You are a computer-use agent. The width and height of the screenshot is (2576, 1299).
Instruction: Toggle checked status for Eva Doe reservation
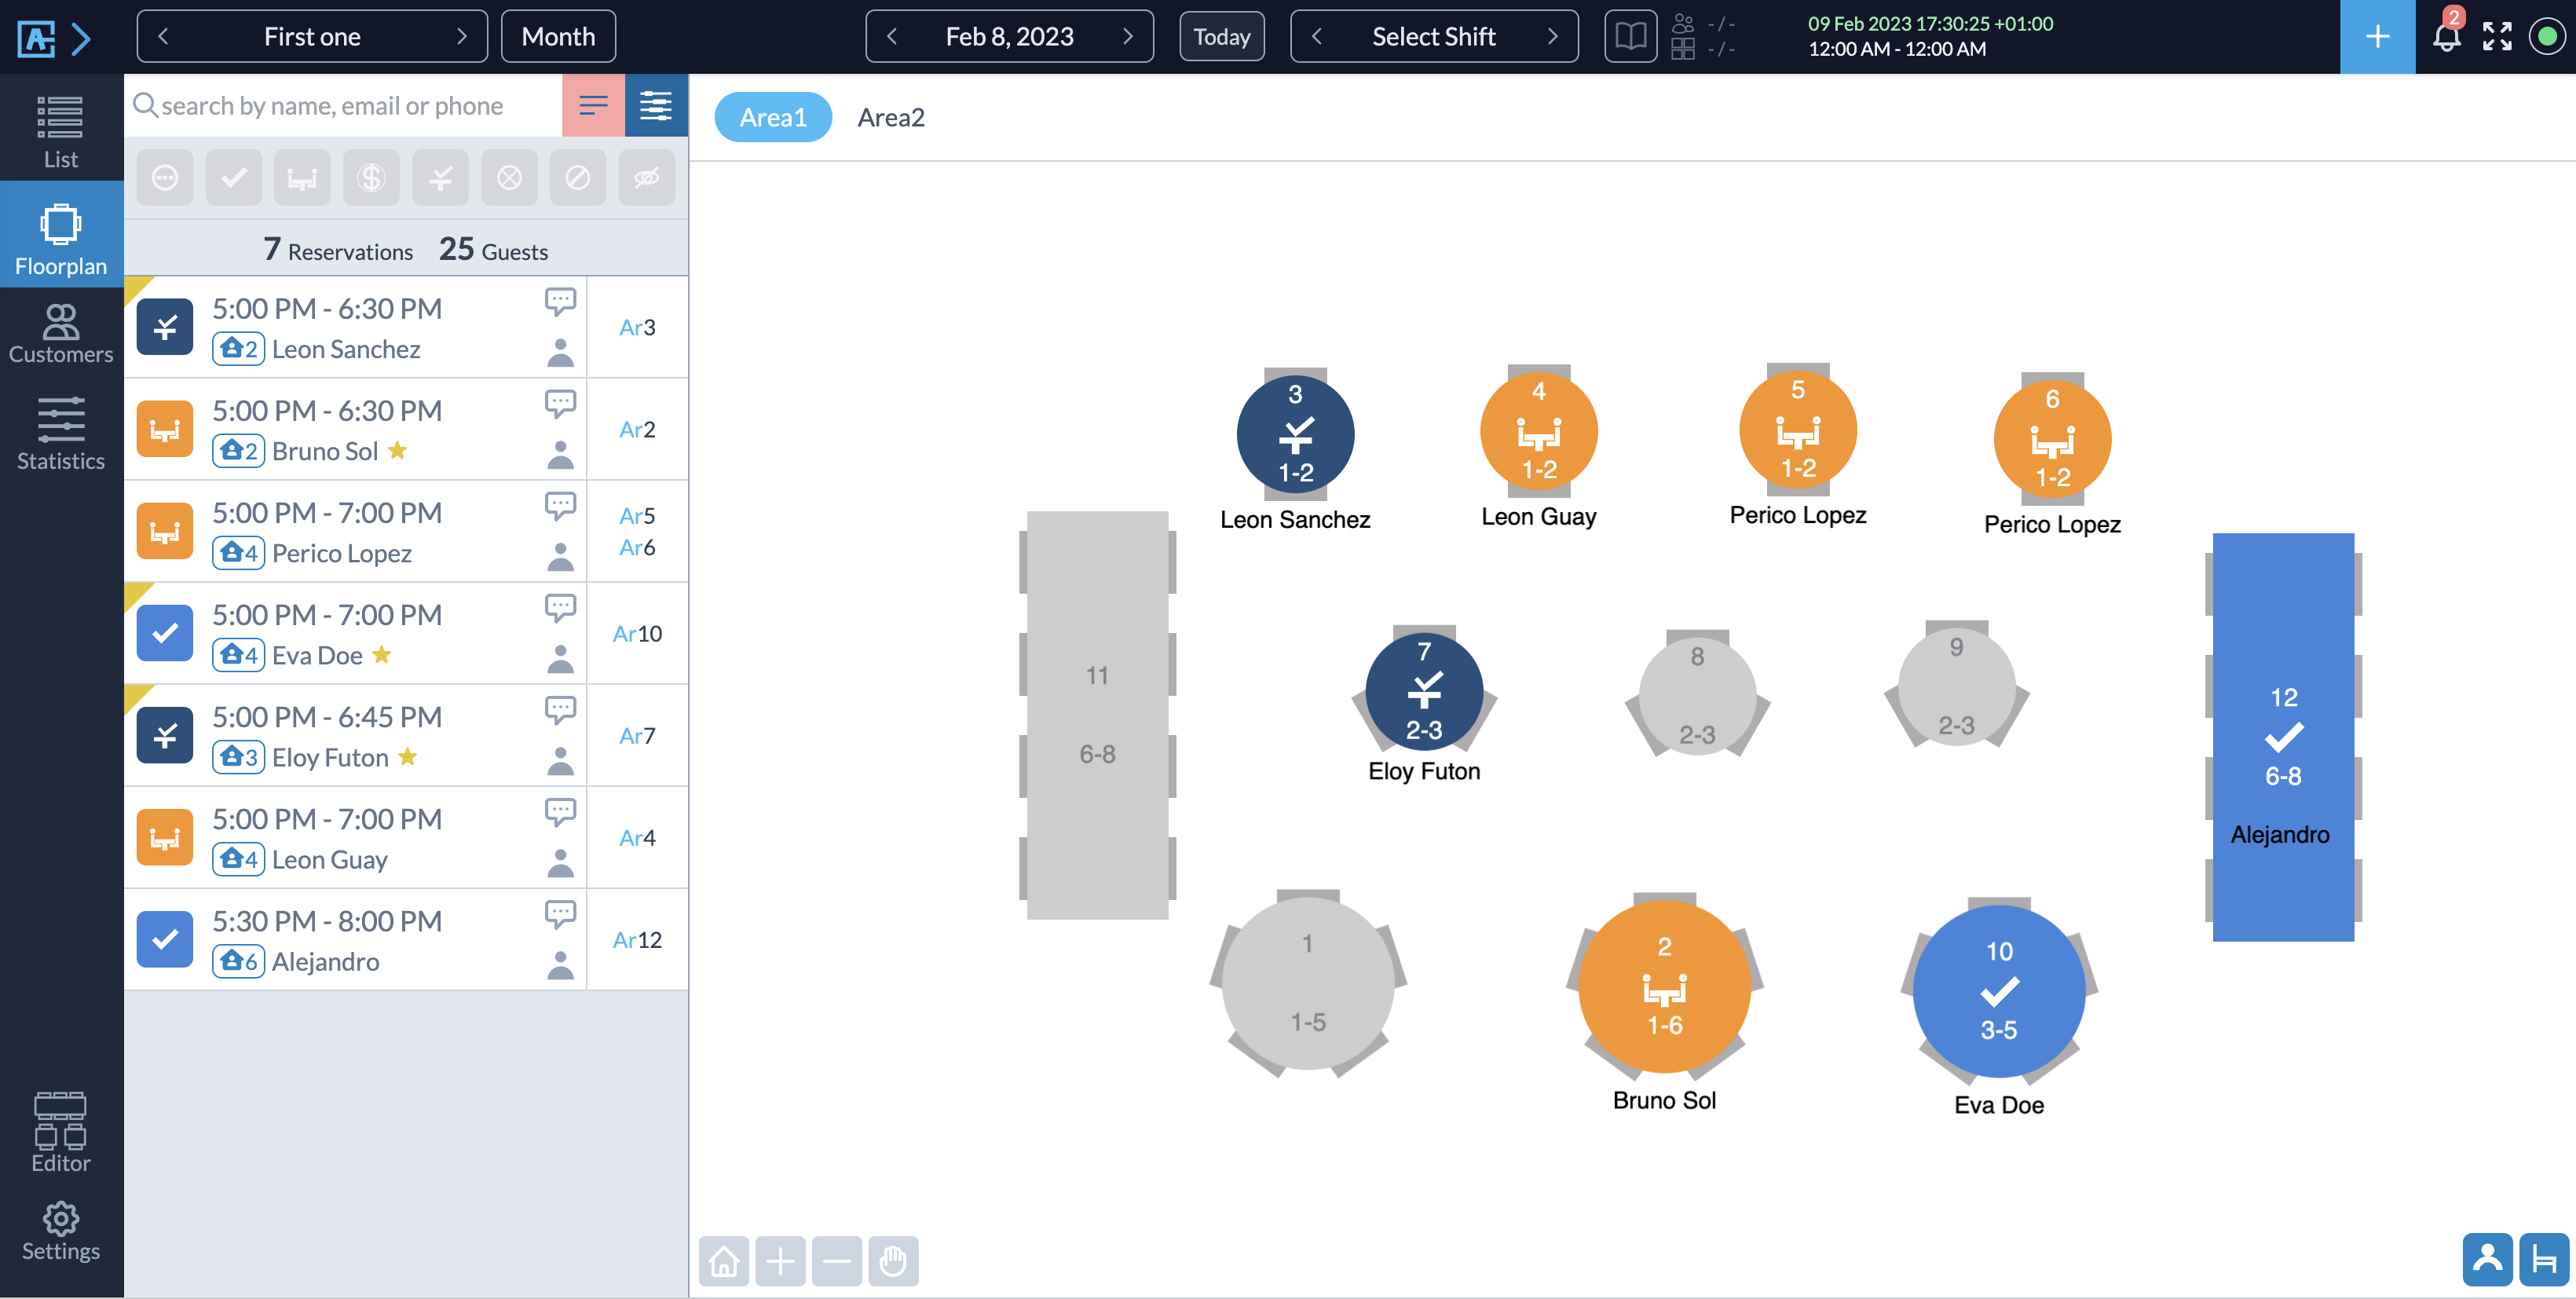pos(164,631)
